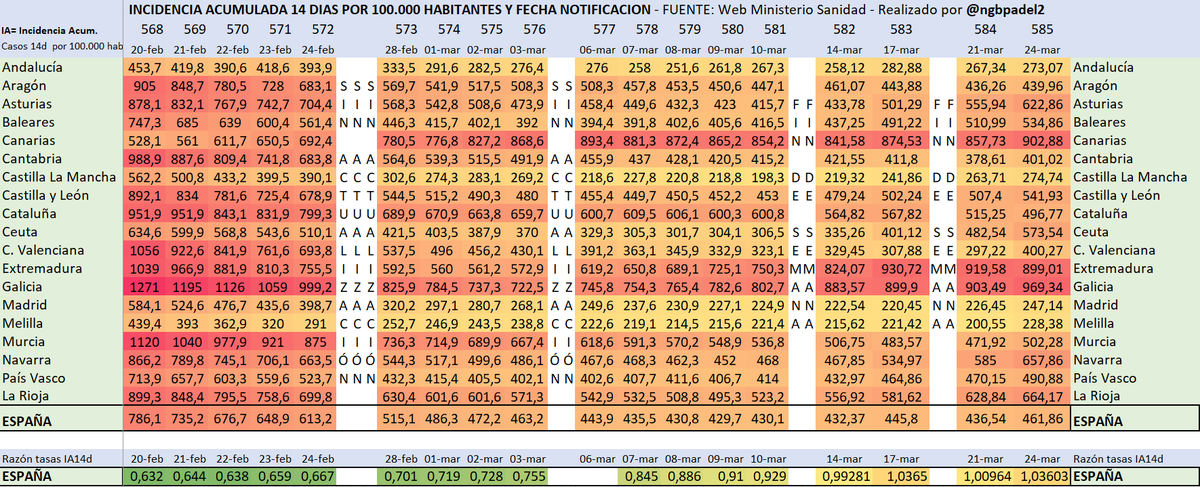
Task: Select Aragón's 20-feb value 905
Action: 146,86
